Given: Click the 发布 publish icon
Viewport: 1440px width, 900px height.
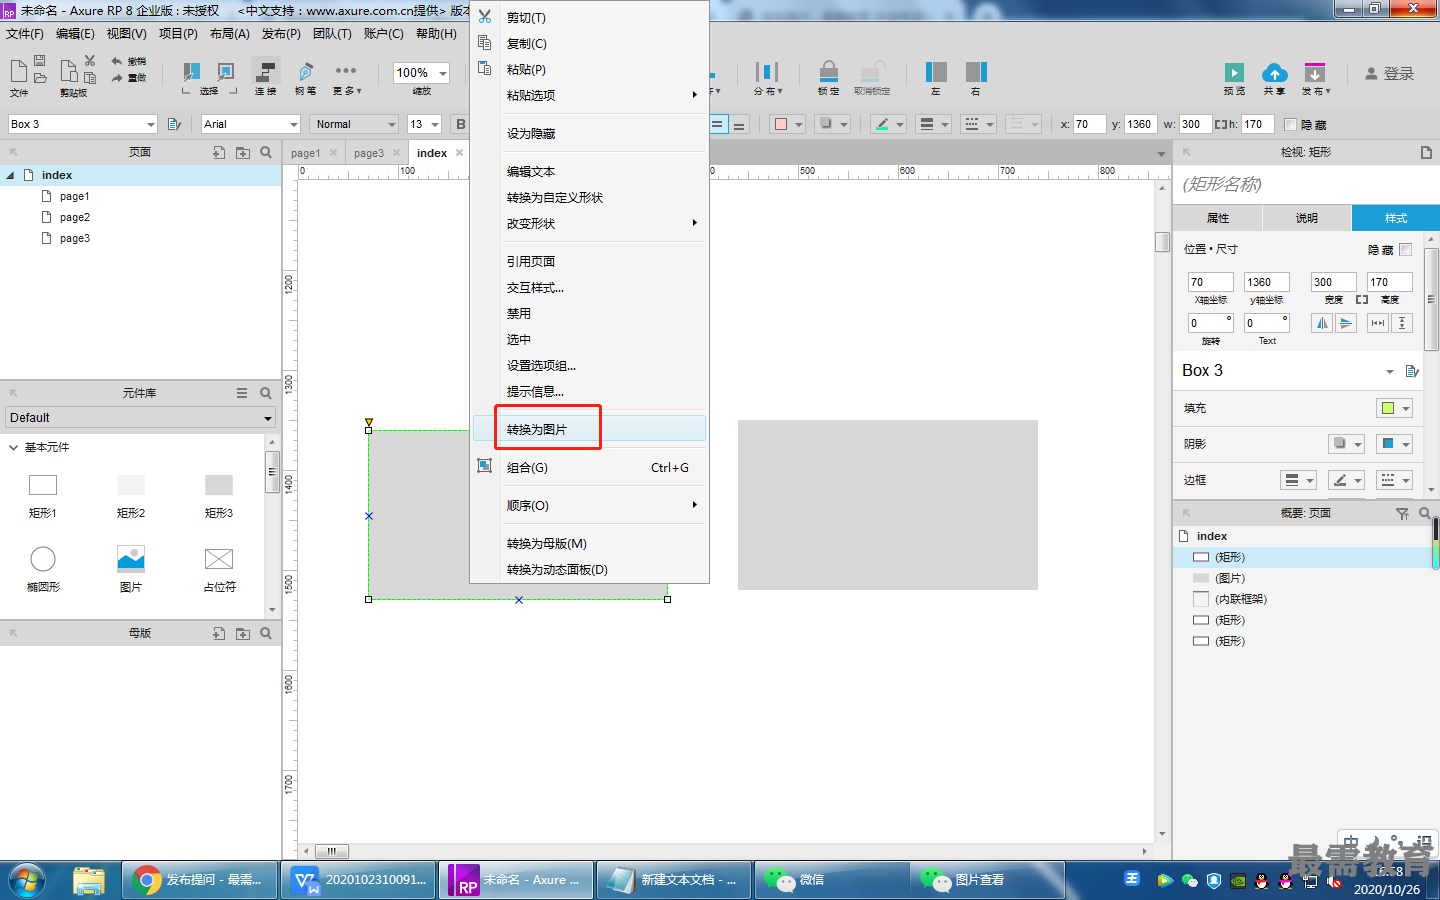Looking at the screenshot, I should (x=1315, y=73).
